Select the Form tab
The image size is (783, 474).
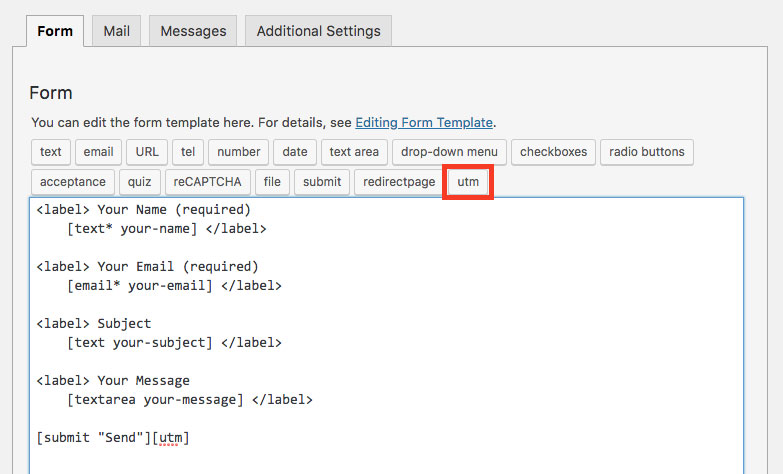[55, 31]
